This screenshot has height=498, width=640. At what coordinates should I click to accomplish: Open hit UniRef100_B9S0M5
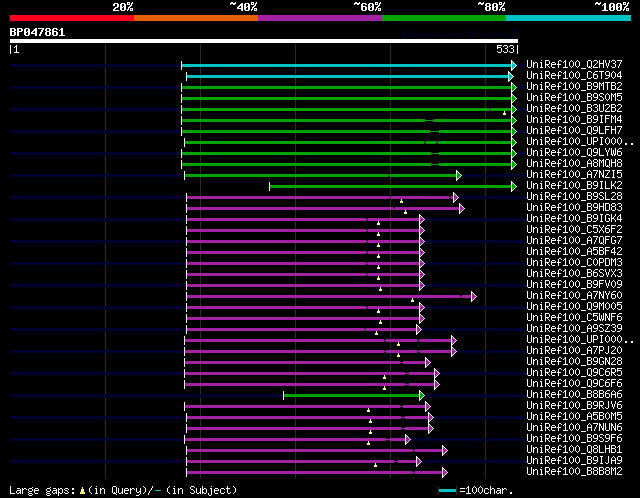[574, 97]
